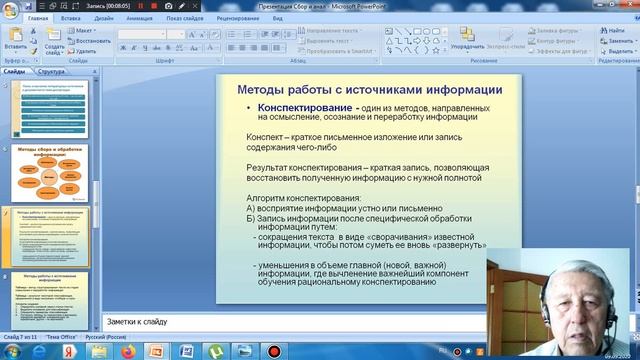Screen dimensions: 640x360
Task: Click the Создать слайд icon
Action: click(54, 35)
